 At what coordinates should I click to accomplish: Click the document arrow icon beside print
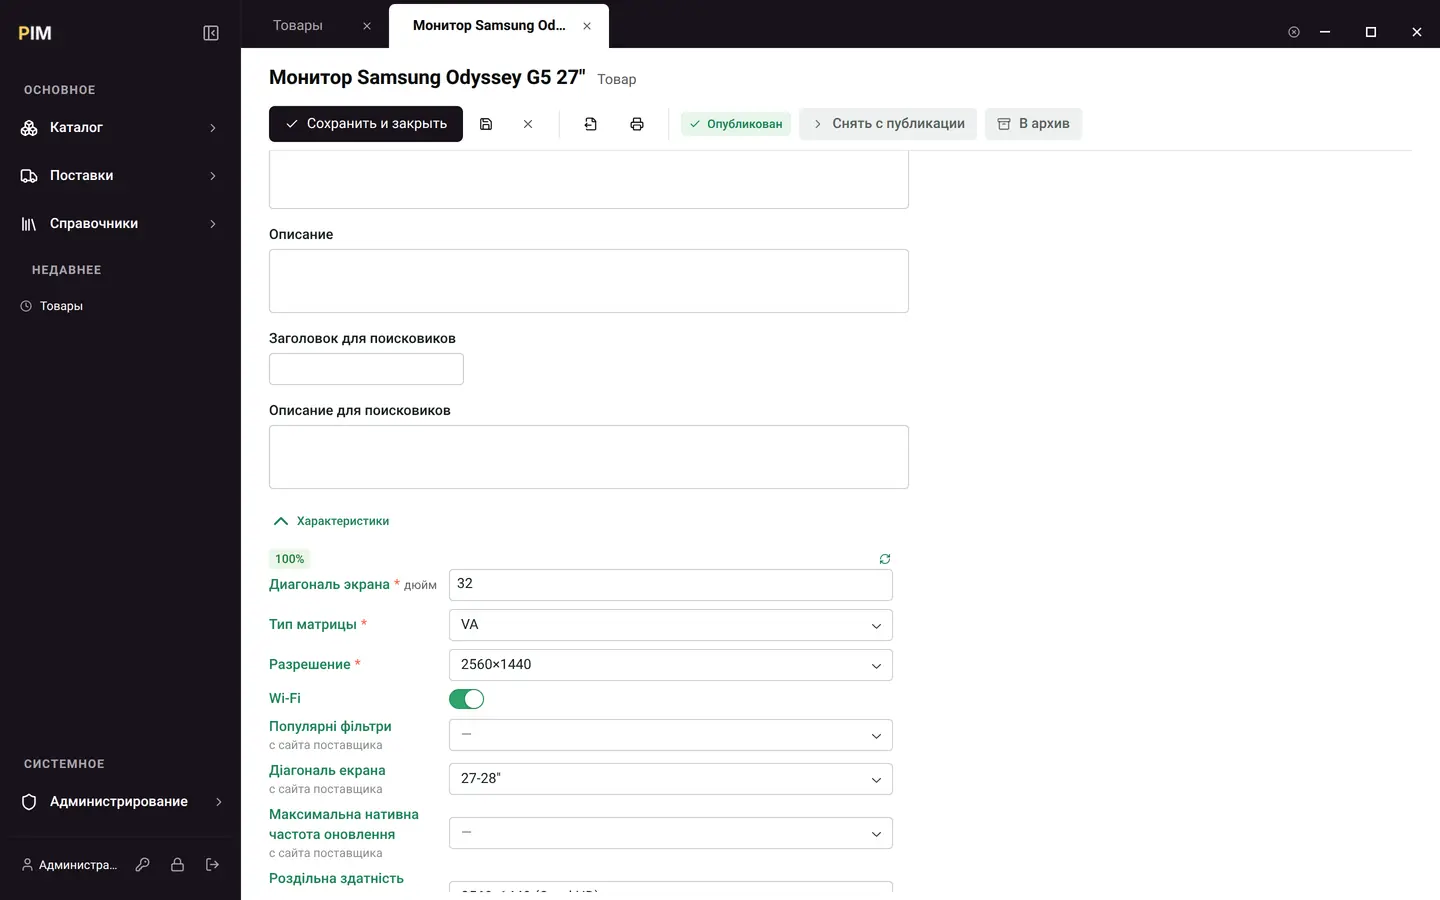(x=591, y=124)
